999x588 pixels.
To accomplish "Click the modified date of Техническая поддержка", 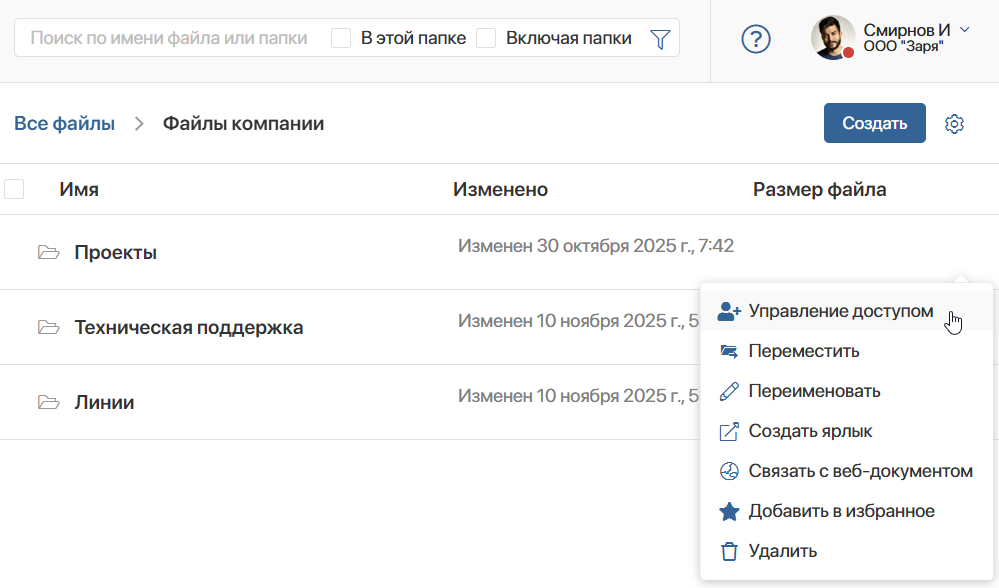I will click(x=579, y=321).
